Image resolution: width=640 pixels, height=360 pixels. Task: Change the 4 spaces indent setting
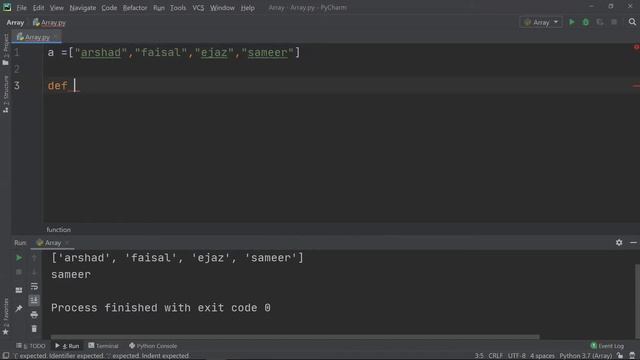pyautogui.click(x=542, y=356)
